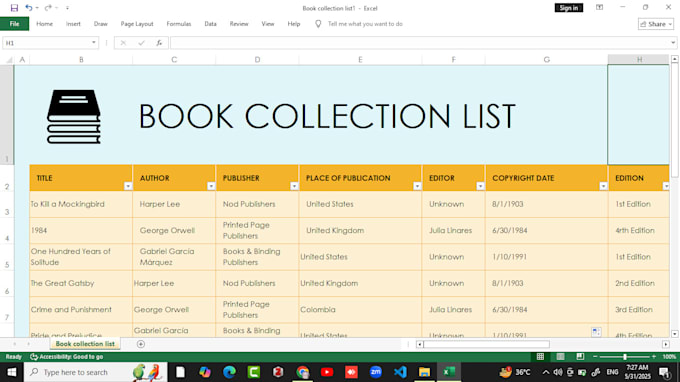
Task: Open the COPYRIGHT DATE filter dropdown
Action: 603,186
